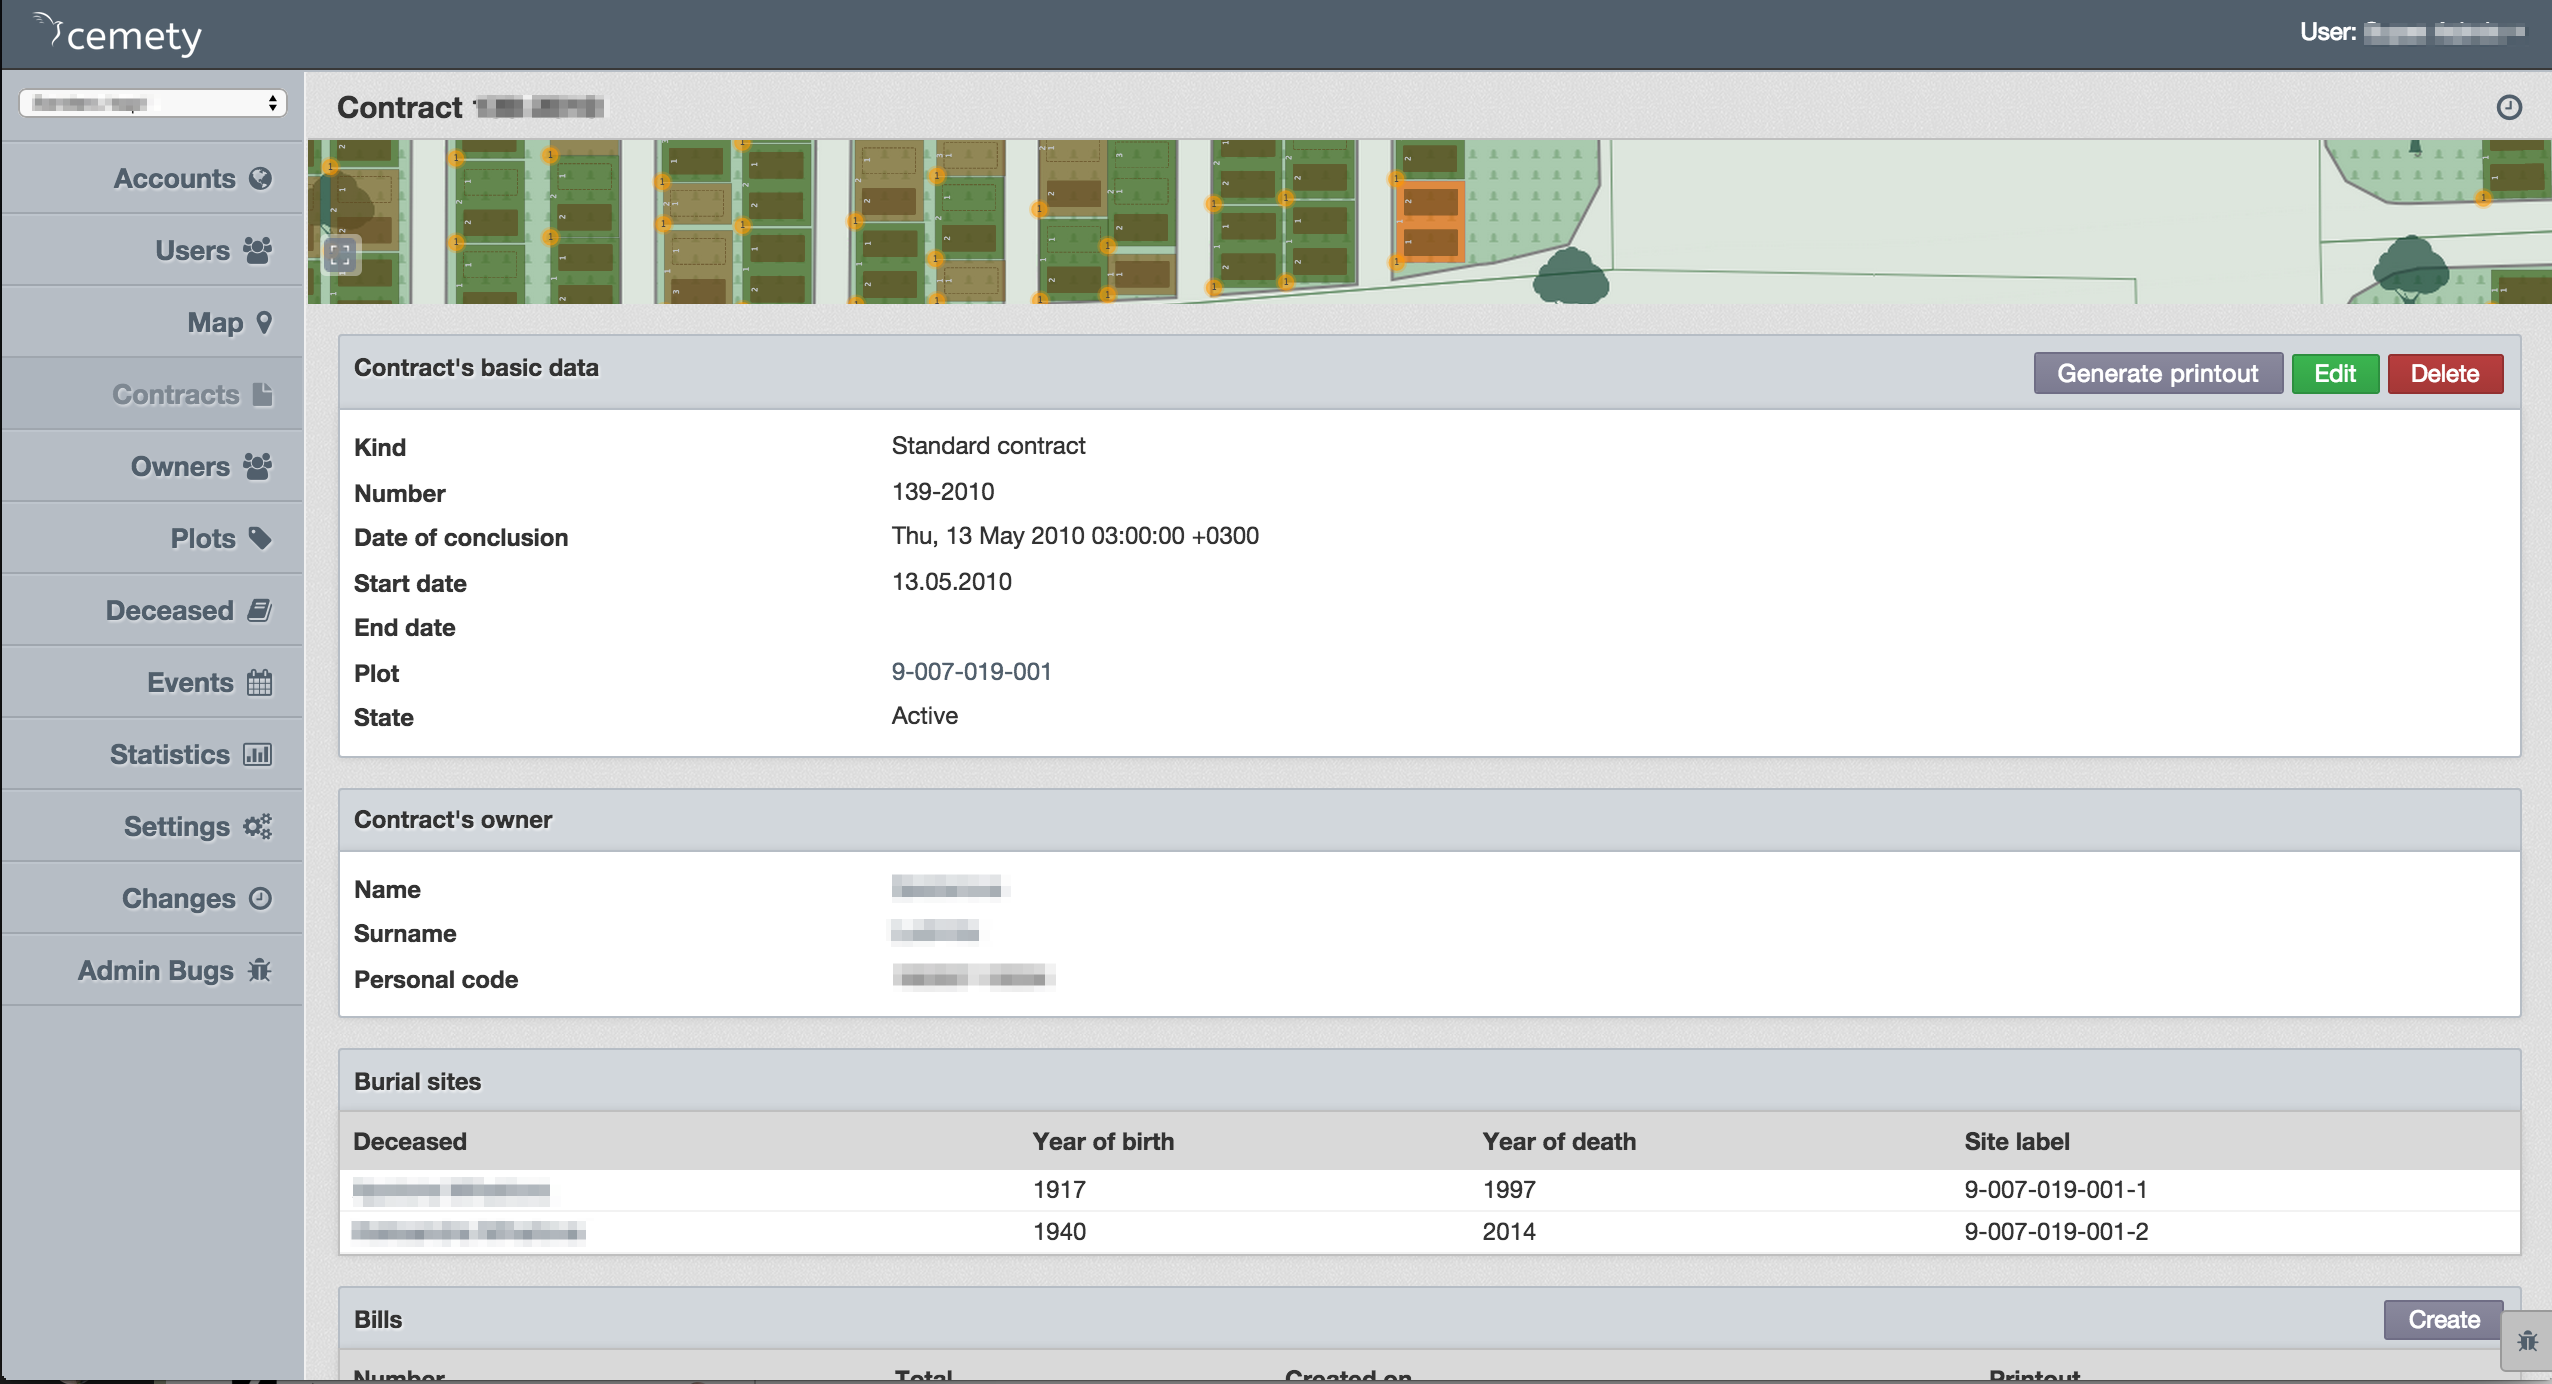
Task: Click the Create button in Bills section
Action: [x=2443, y=1319]
